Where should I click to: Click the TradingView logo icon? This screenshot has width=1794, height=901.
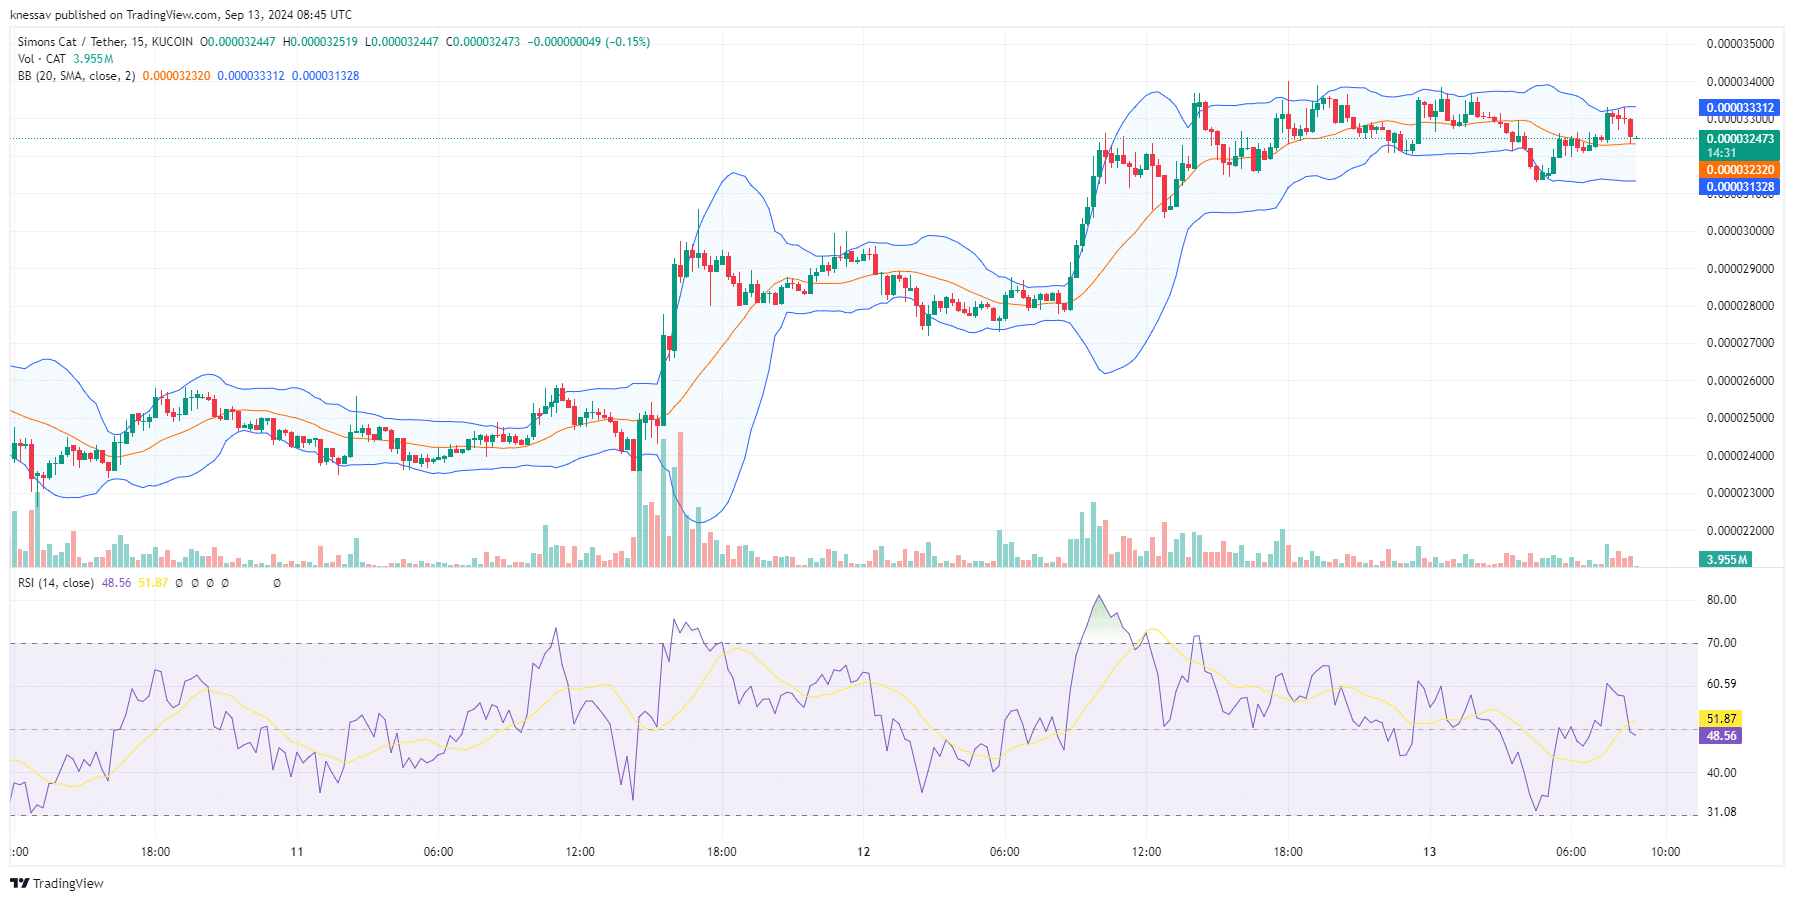[19, 883]
